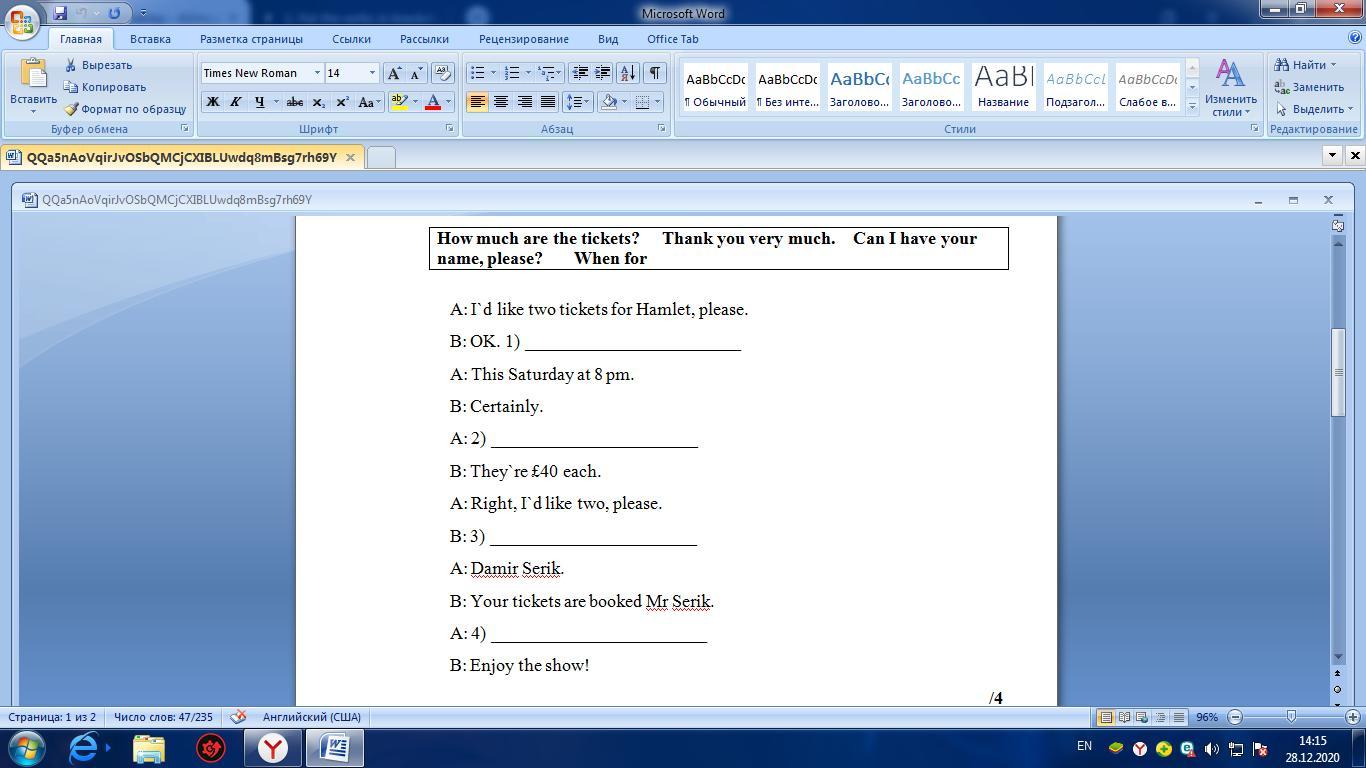Change language Английский (США) in status bar
The height and width of the screenshot is (768, 1366).
311,717
